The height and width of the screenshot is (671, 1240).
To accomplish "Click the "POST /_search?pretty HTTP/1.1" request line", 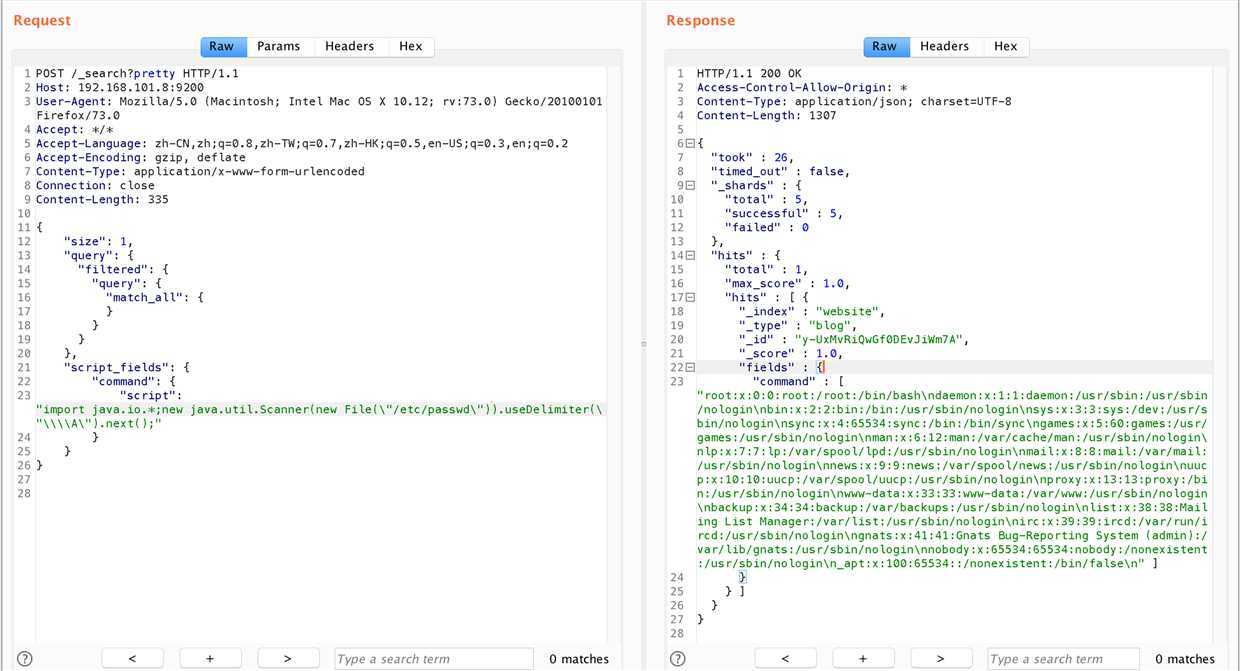I will click(x=137, y=74).
